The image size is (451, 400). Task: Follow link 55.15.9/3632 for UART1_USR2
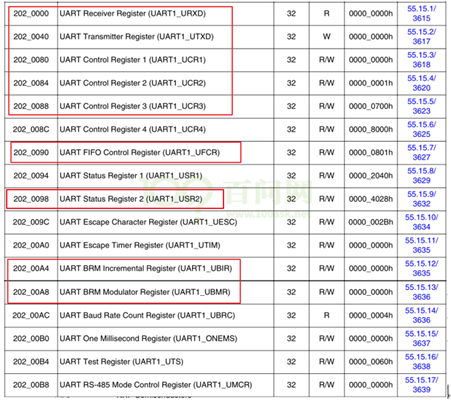[x=421, y=199]
